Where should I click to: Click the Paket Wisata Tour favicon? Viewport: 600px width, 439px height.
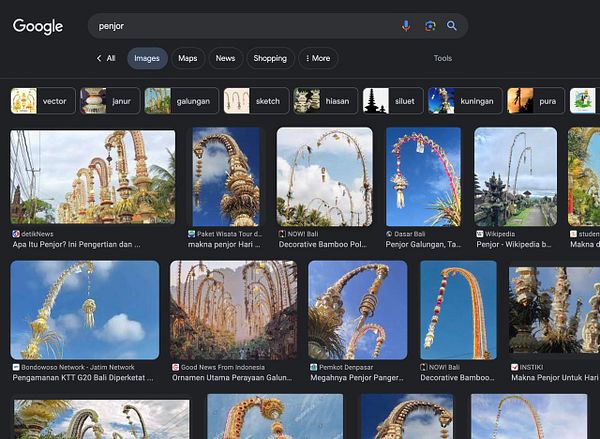pyautogui.click(x=192, y=234)
